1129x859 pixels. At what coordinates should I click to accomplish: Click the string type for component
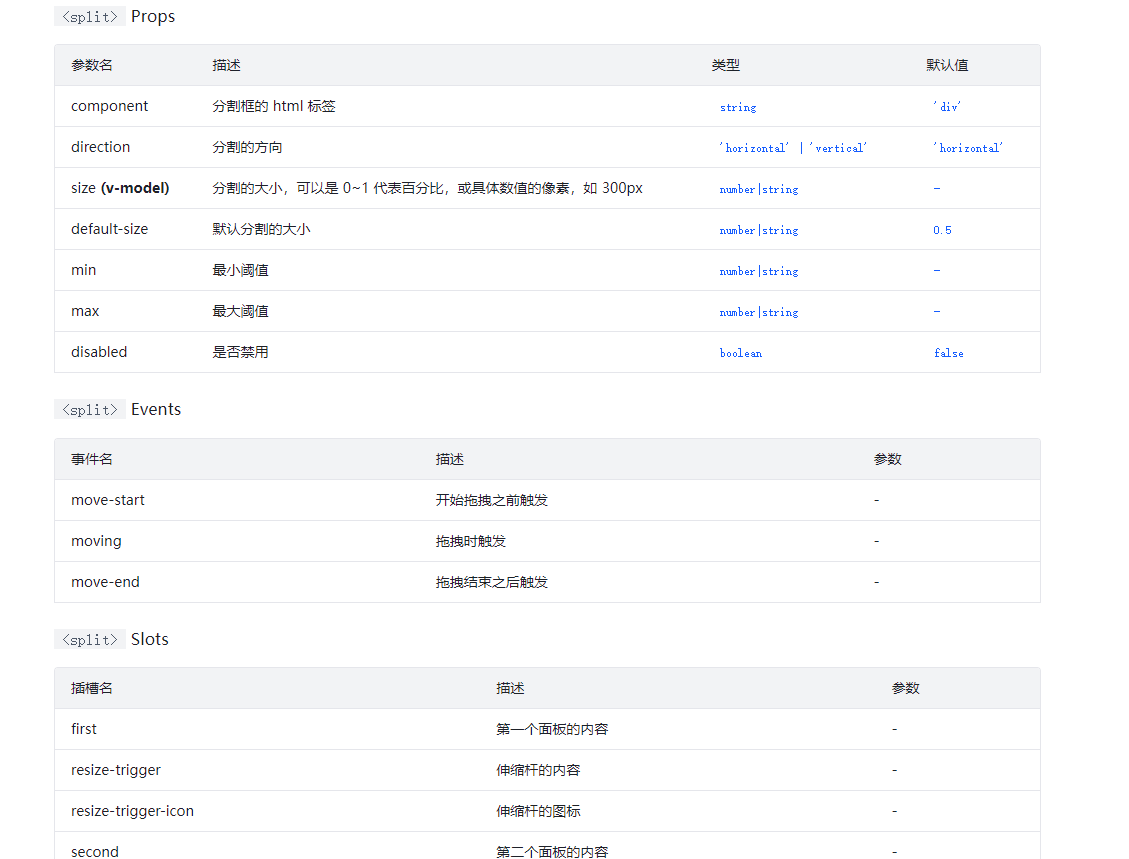click(738, 107)
